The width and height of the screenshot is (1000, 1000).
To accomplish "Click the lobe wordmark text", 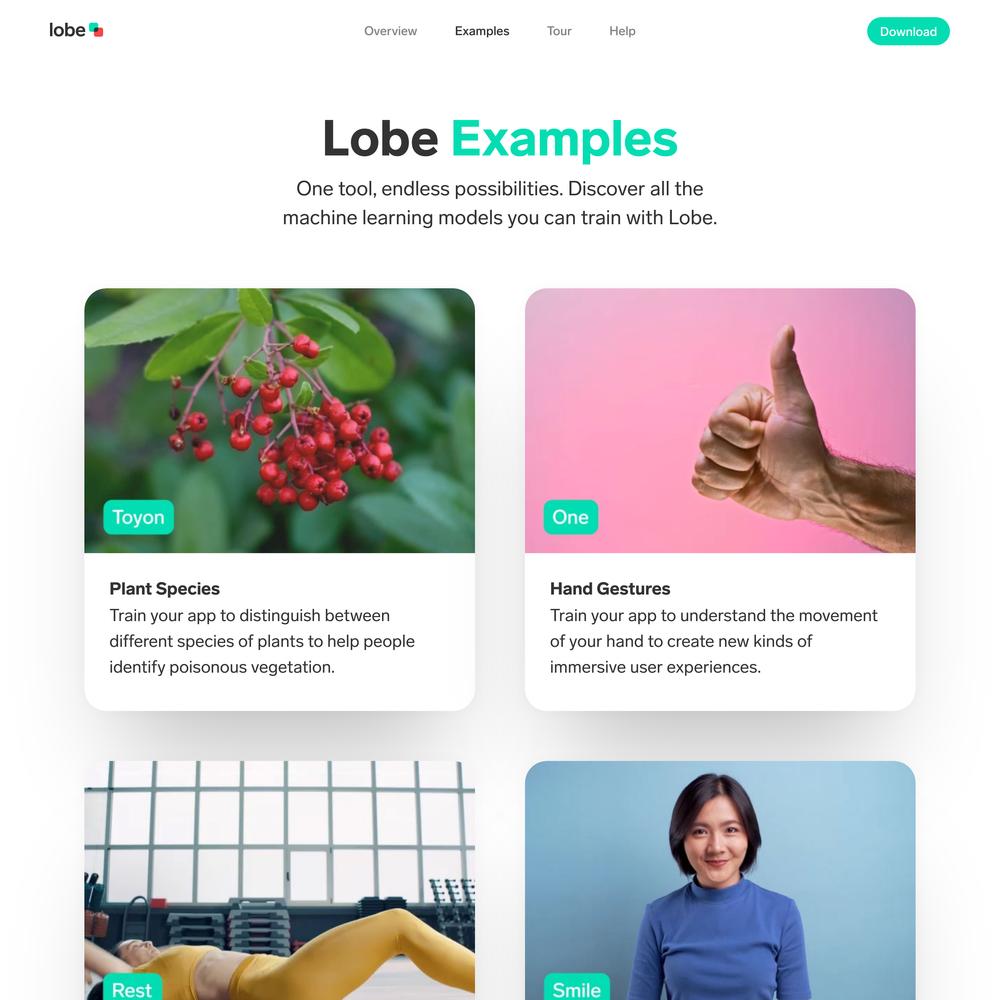I will coord(67,30).
